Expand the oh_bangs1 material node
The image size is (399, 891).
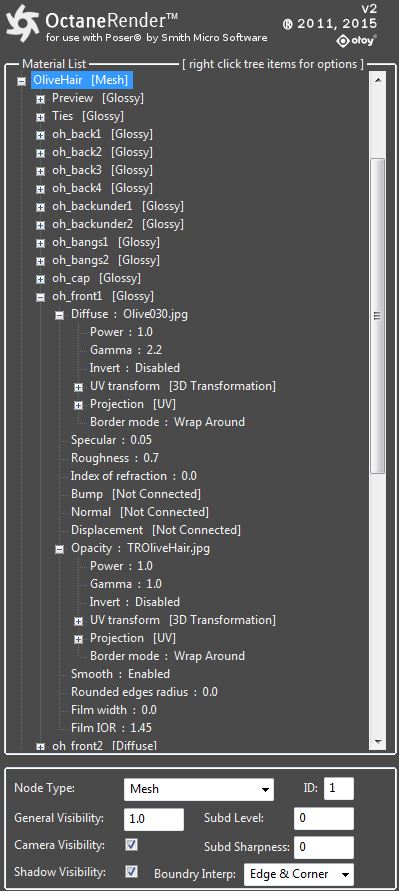(40, 243)
